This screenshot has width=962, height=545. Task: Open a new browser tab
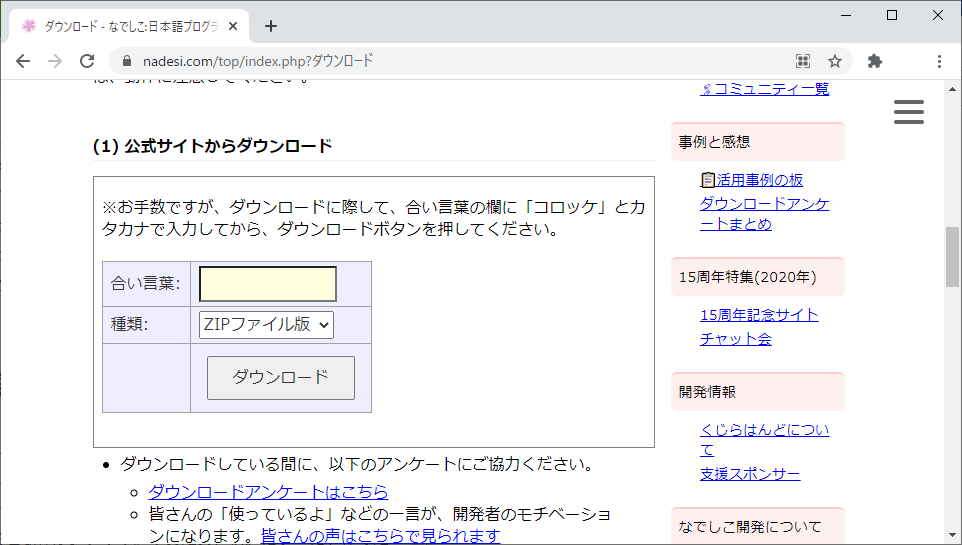click(x=271, y=26)
